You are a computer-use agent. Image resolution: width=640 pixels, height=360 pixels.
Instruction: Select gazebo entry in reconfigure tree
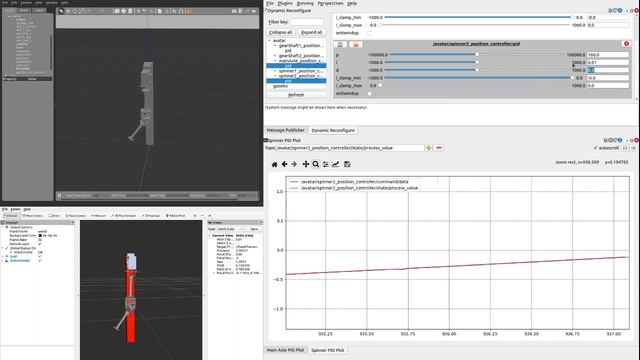(x=280, y=86)
